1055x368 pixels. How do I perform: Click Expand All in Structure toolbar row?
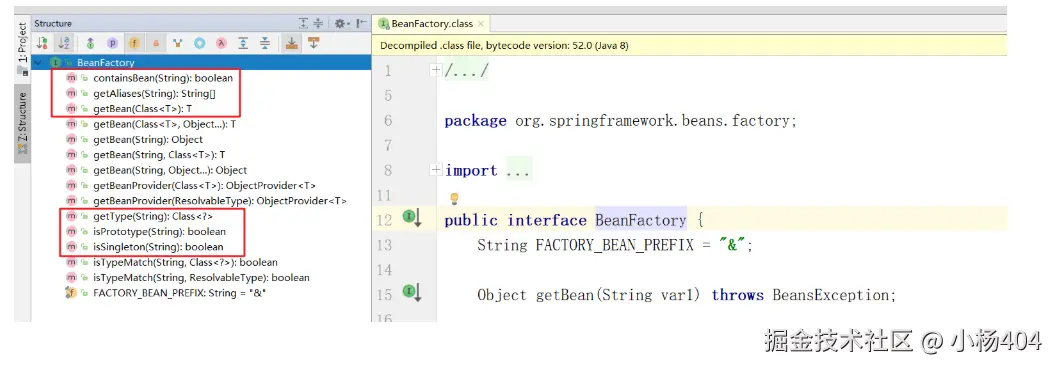[x=244, y=43]
